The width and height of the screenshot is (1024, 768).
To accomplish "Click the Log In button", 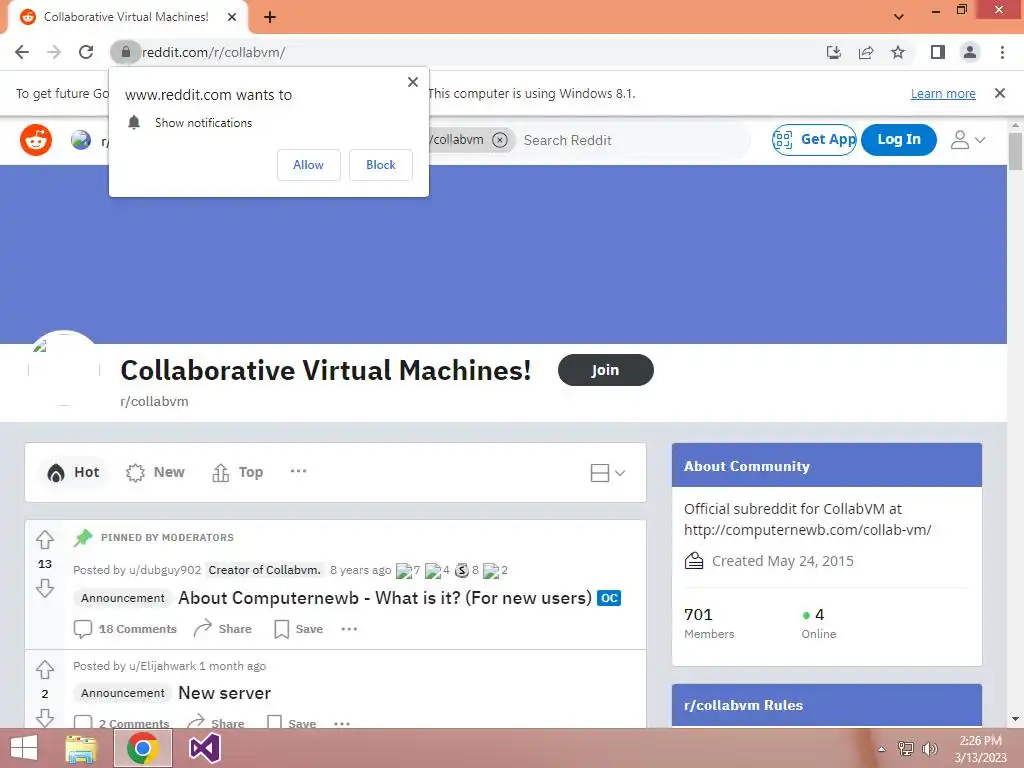I will point(899,139).
